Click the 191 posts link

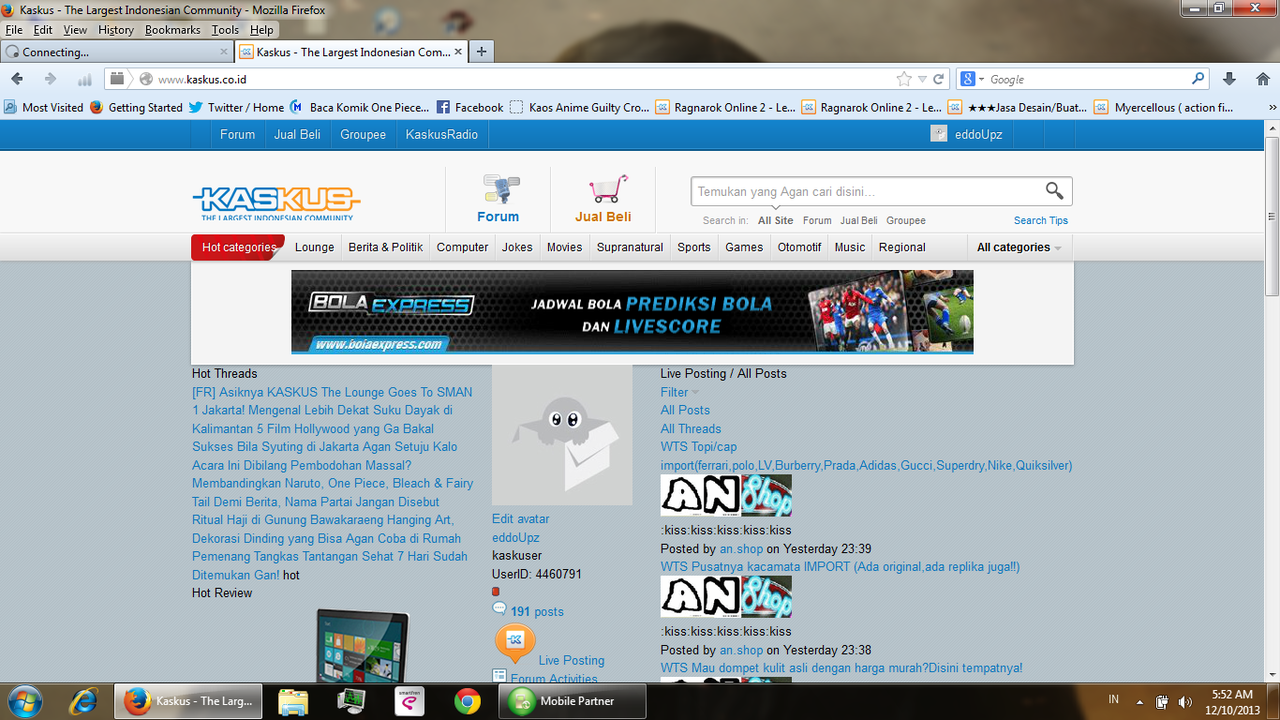(x=537, y=612)
